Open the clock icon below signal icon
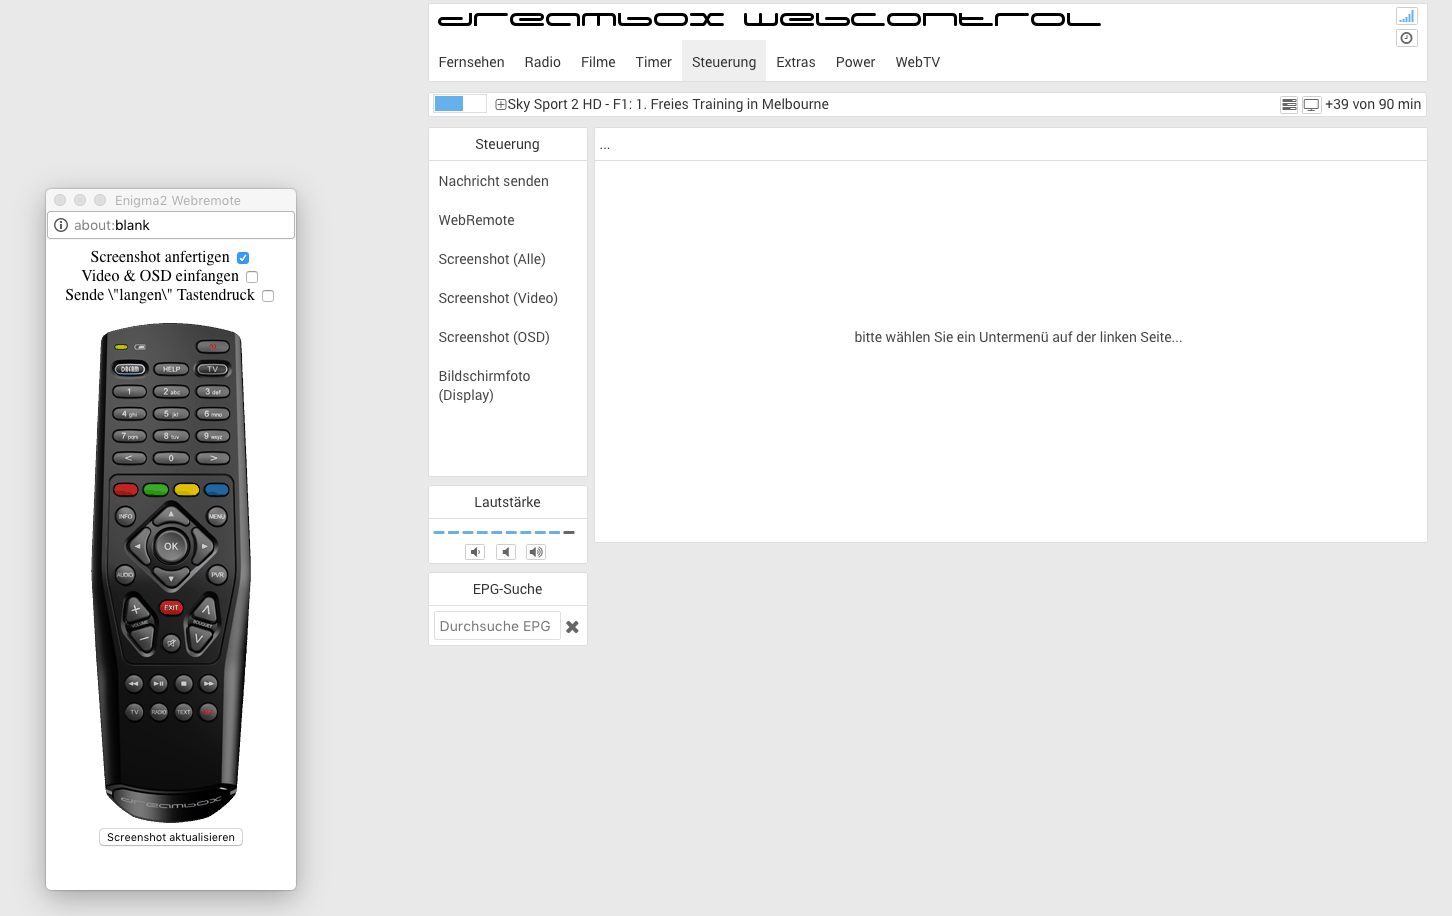Screen dimensions: 1452x916 (x=1406, y=38)
